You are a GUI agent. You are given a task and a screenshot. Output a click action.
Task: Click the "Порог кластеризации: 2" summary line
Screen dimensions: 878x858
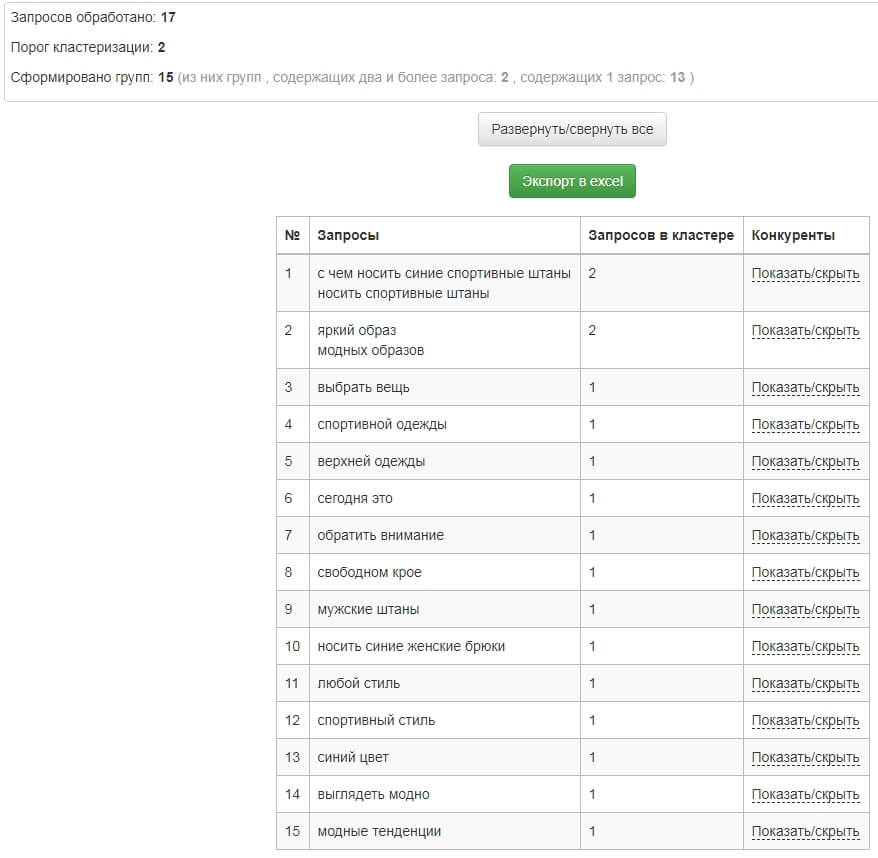click(x=88, y=47)
